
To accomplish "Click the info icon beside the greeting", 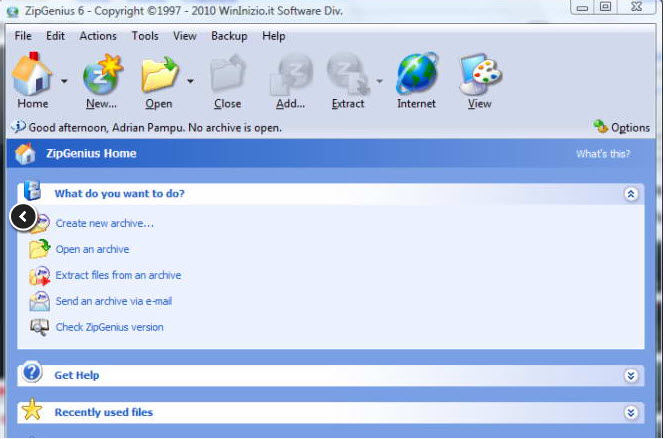I will coord(18,126).
